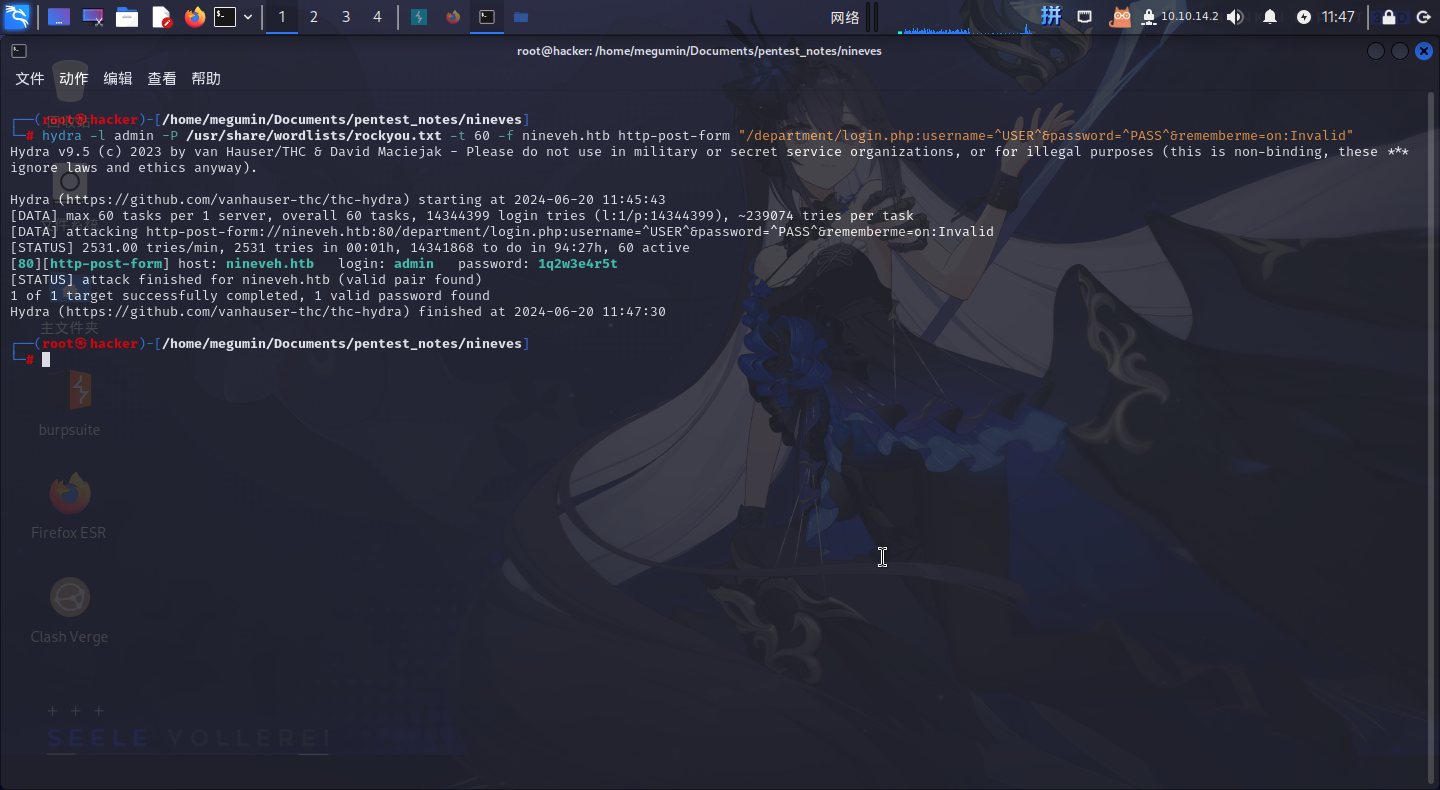Viewport: 1440px width, 790px height.
Task: Open the 查看 menu in terminal
Action: click(162, 78)
